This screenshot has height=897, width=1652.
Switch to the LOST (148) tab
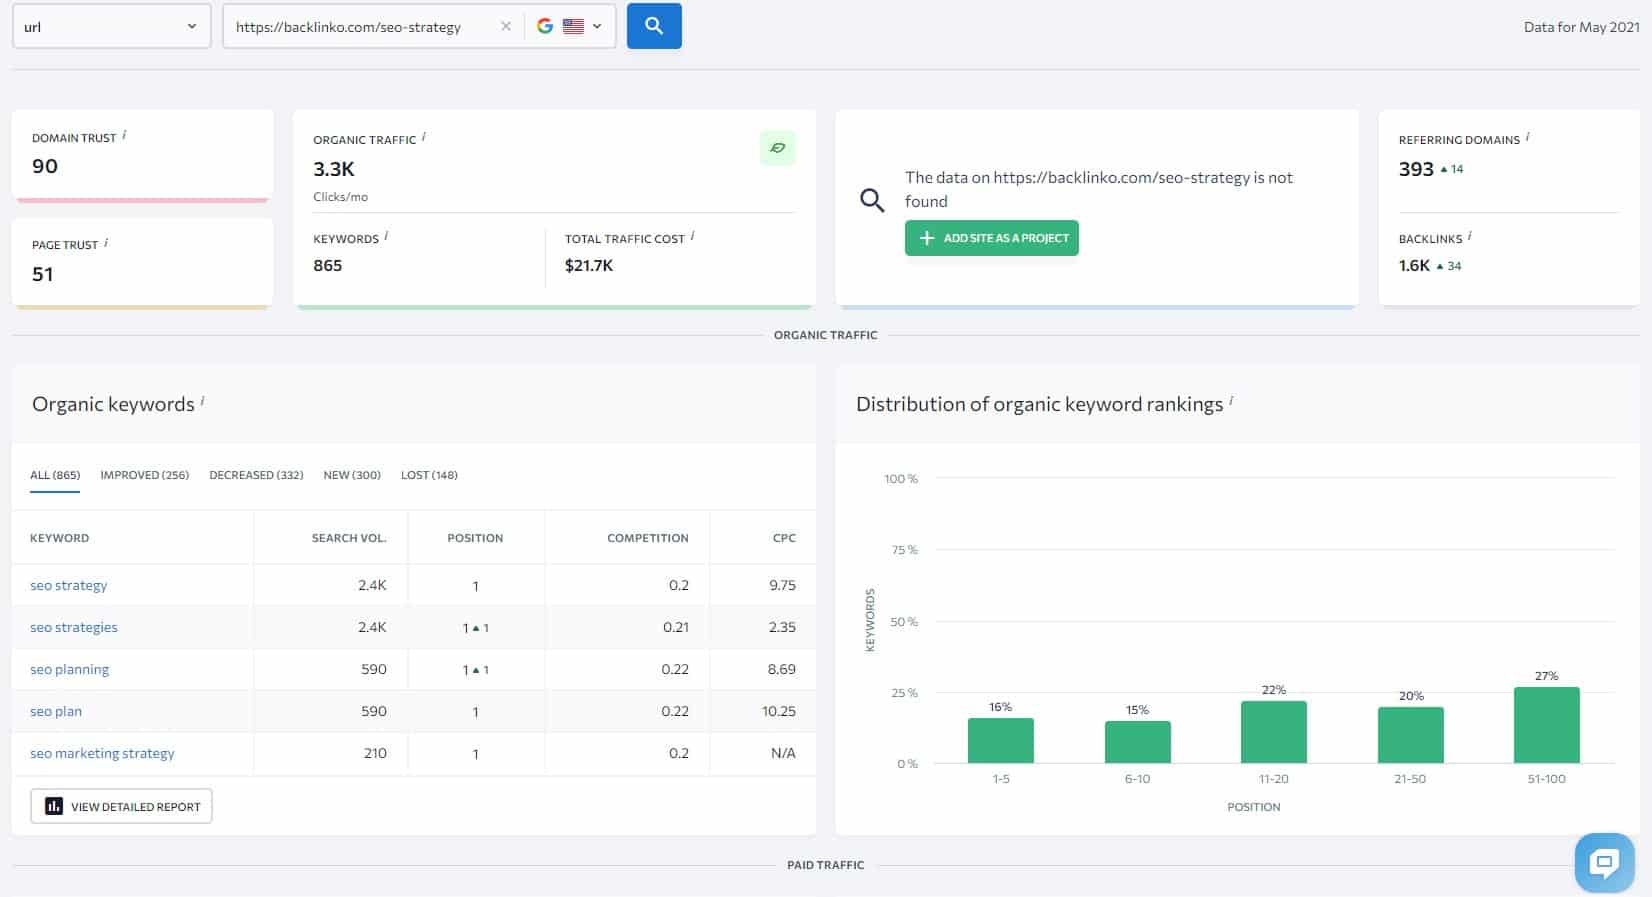[429, 475]
